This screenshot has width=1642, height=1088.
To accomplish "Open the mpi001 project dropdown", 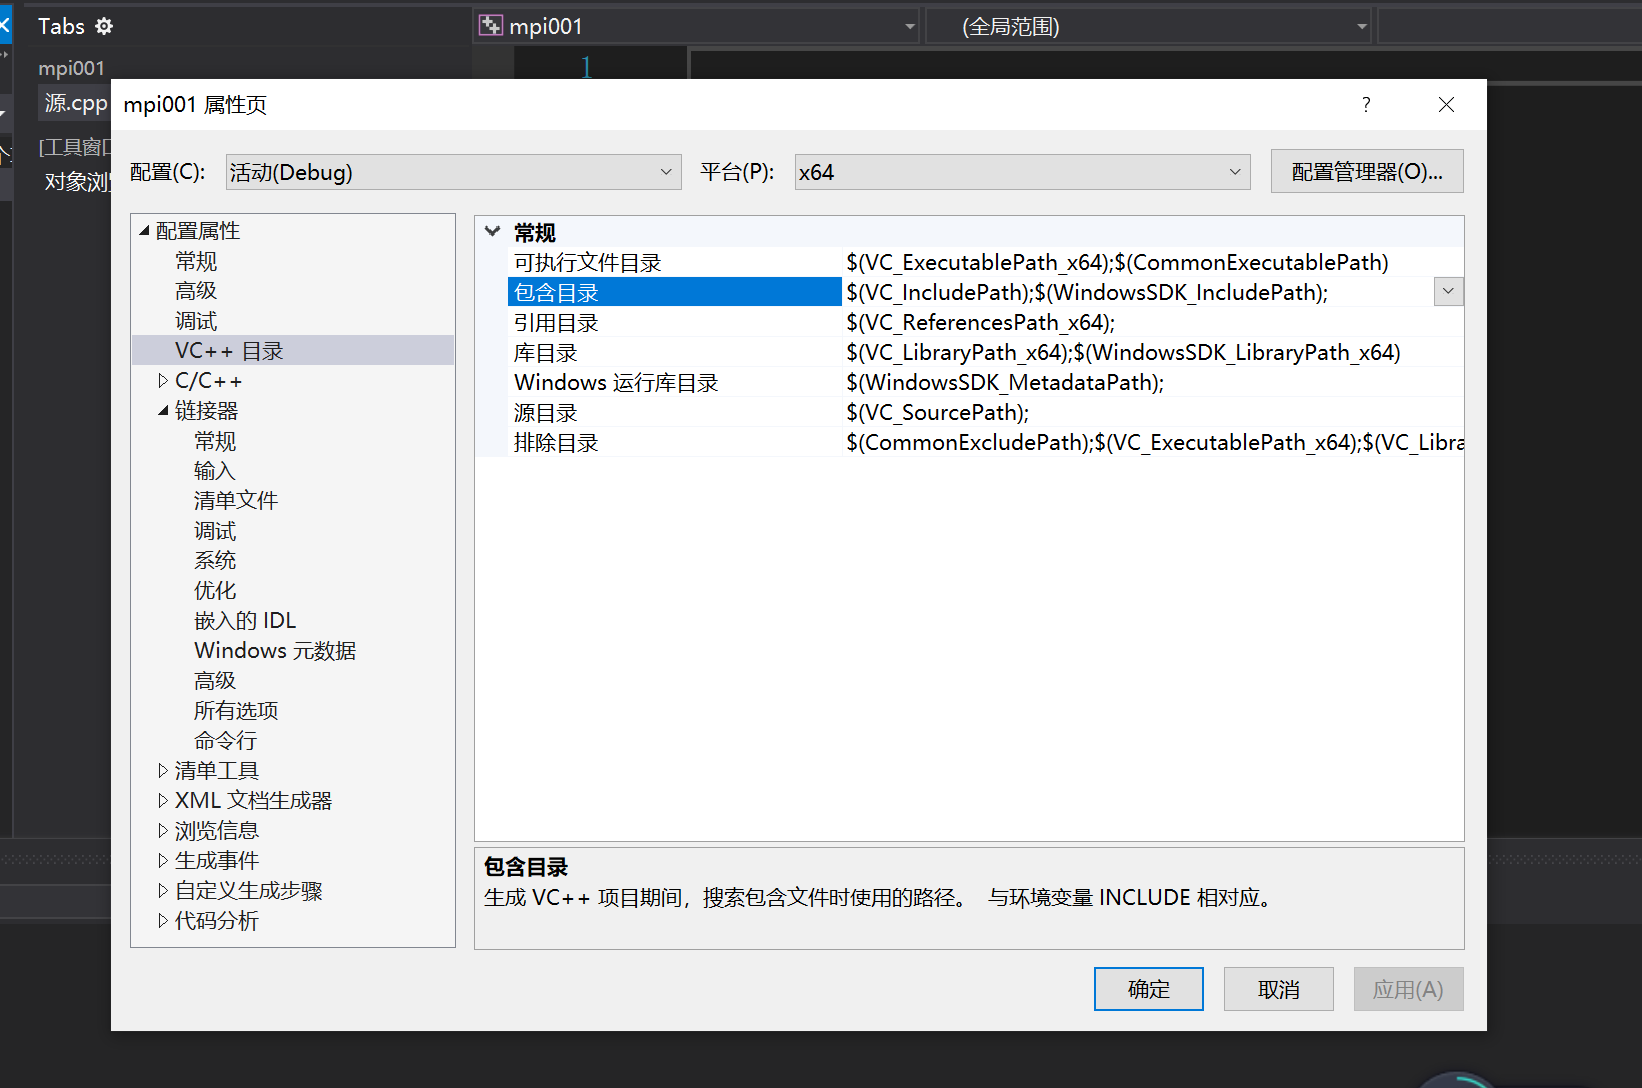I will [x=908, y=25].
